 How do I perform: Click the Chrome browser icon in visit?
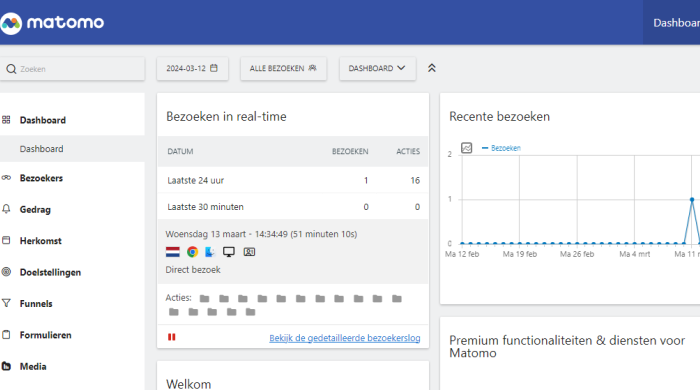pos(192,252)
